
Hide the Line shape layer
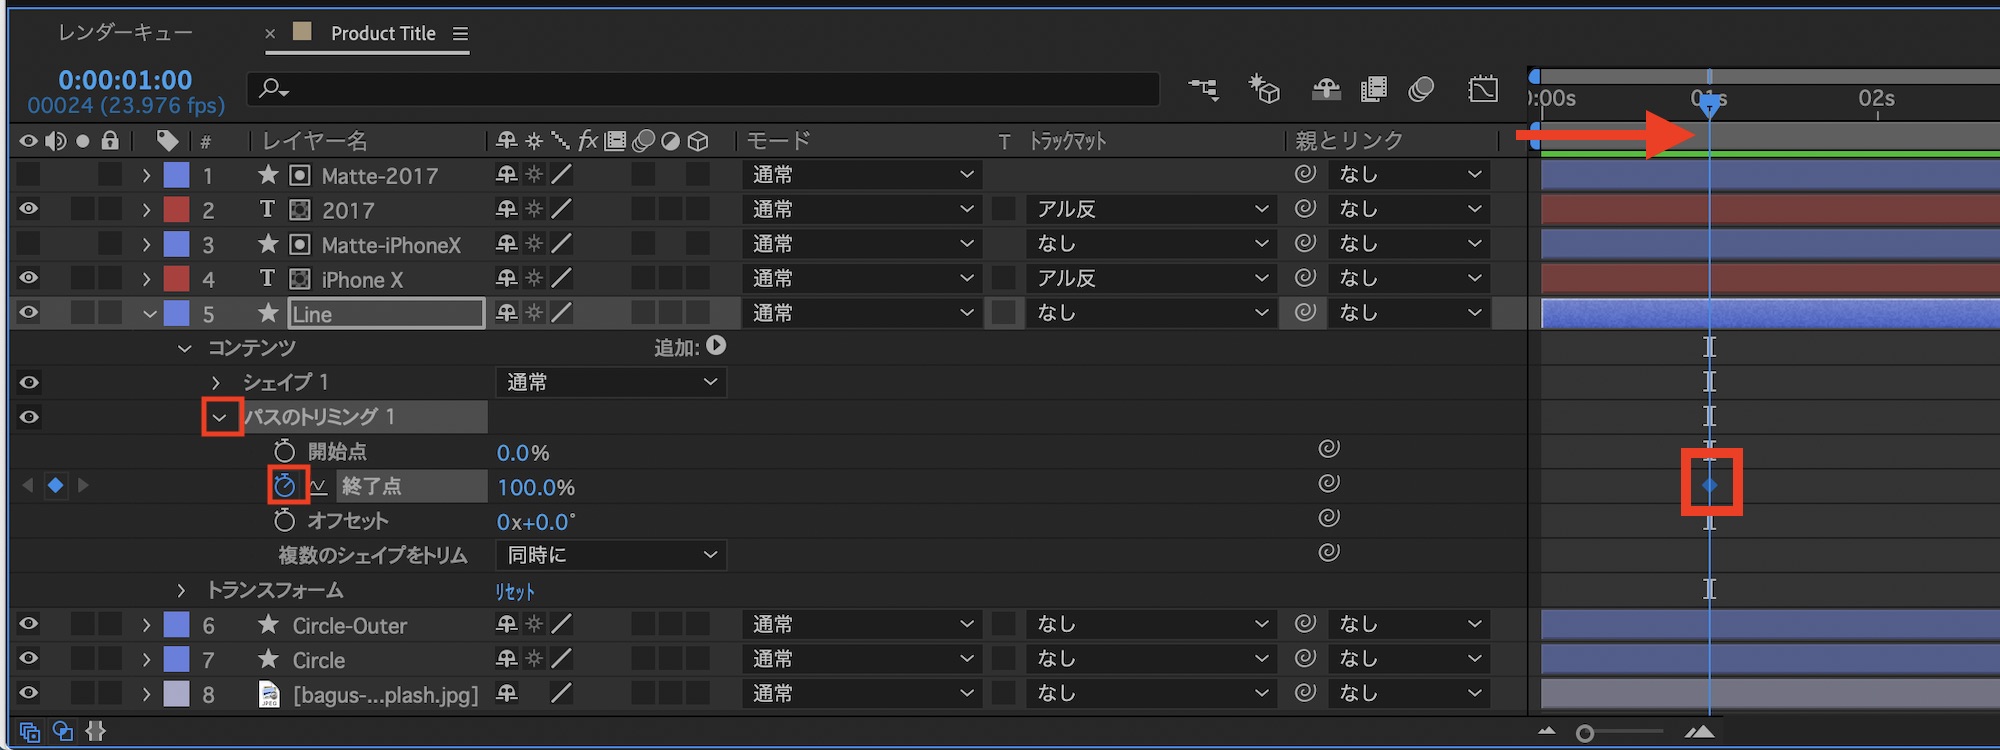29,313
